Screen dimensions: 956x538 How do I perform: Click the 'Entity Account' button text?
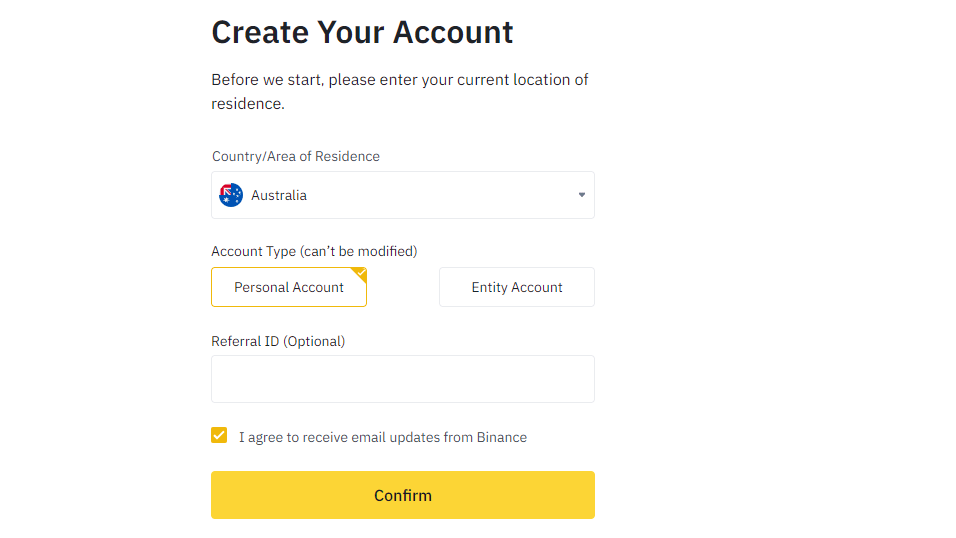(517, 287)
